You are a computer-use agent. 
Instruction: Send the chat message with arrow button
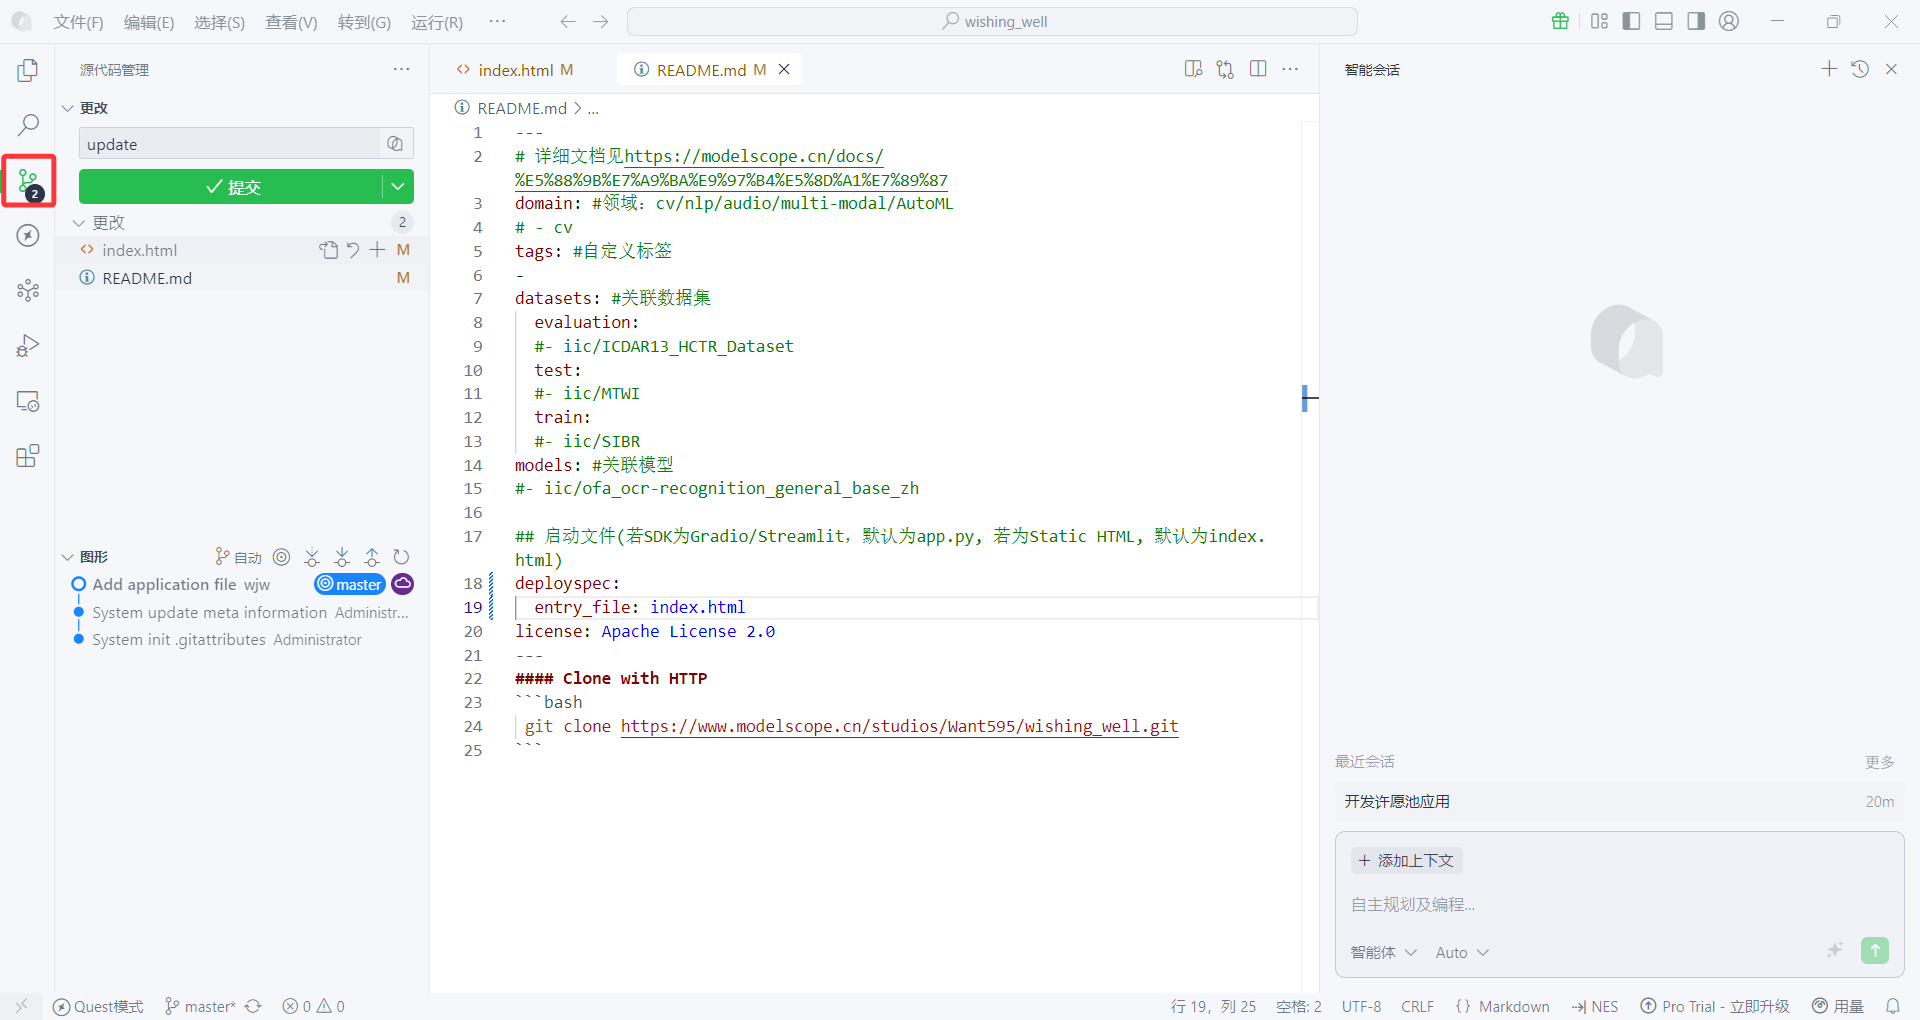click(x=1875, y=951)
